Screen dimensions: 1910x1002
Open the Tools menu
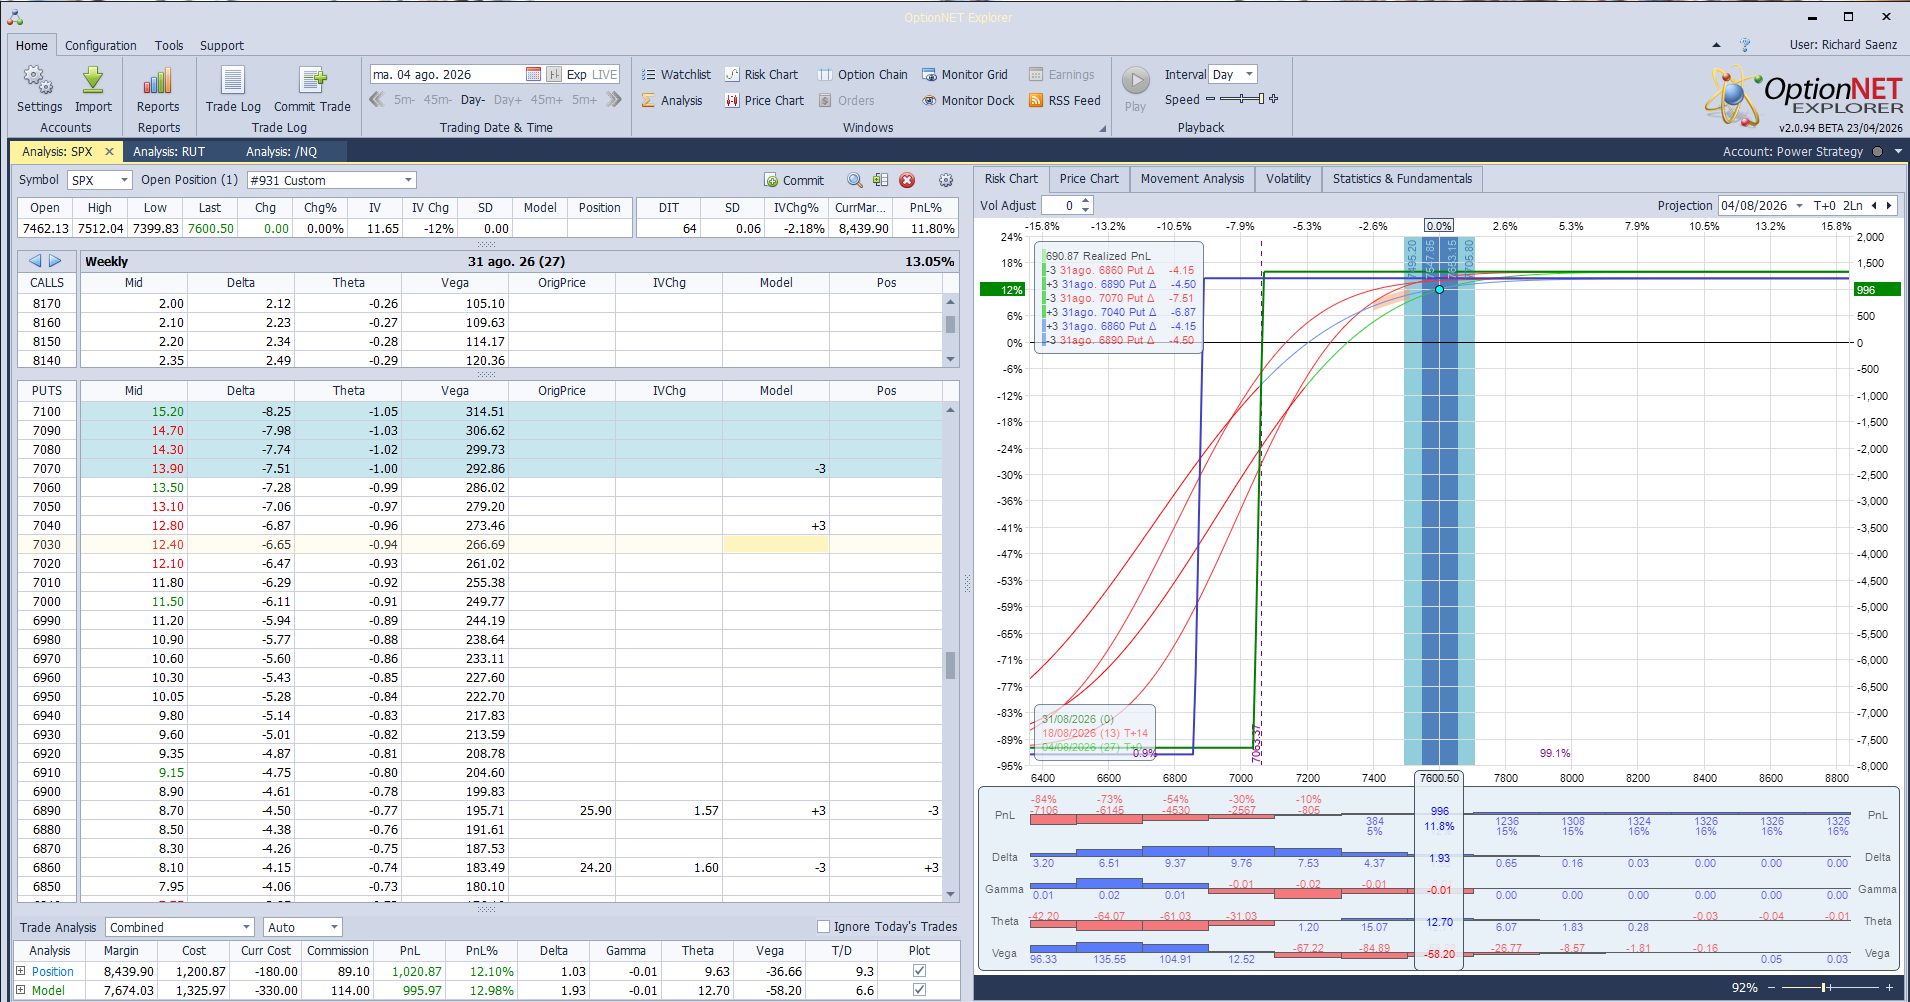click(169, 45)
